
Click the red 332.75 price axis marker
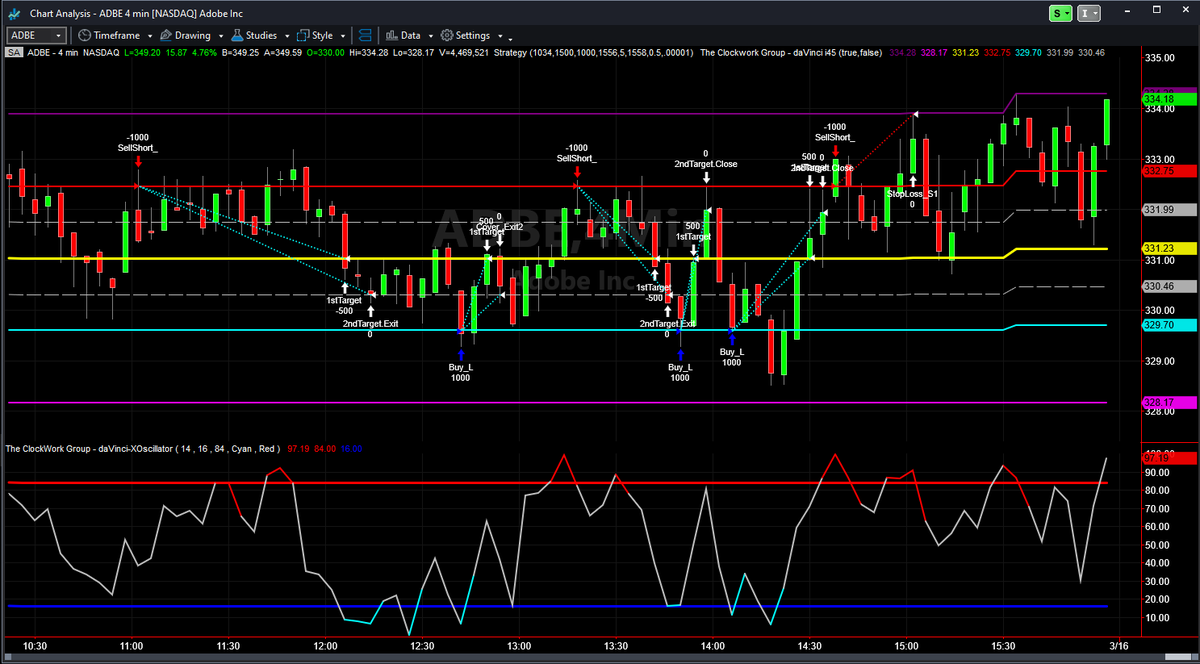1167,171
